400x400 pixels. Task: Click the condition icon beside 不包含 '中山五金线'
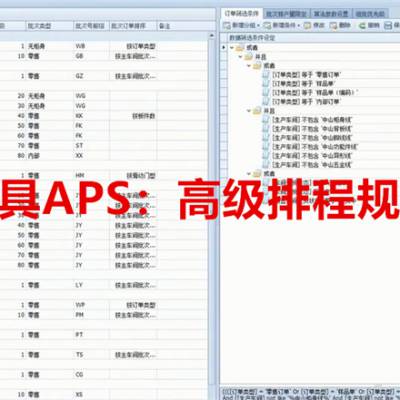click(x=266, y=165)
